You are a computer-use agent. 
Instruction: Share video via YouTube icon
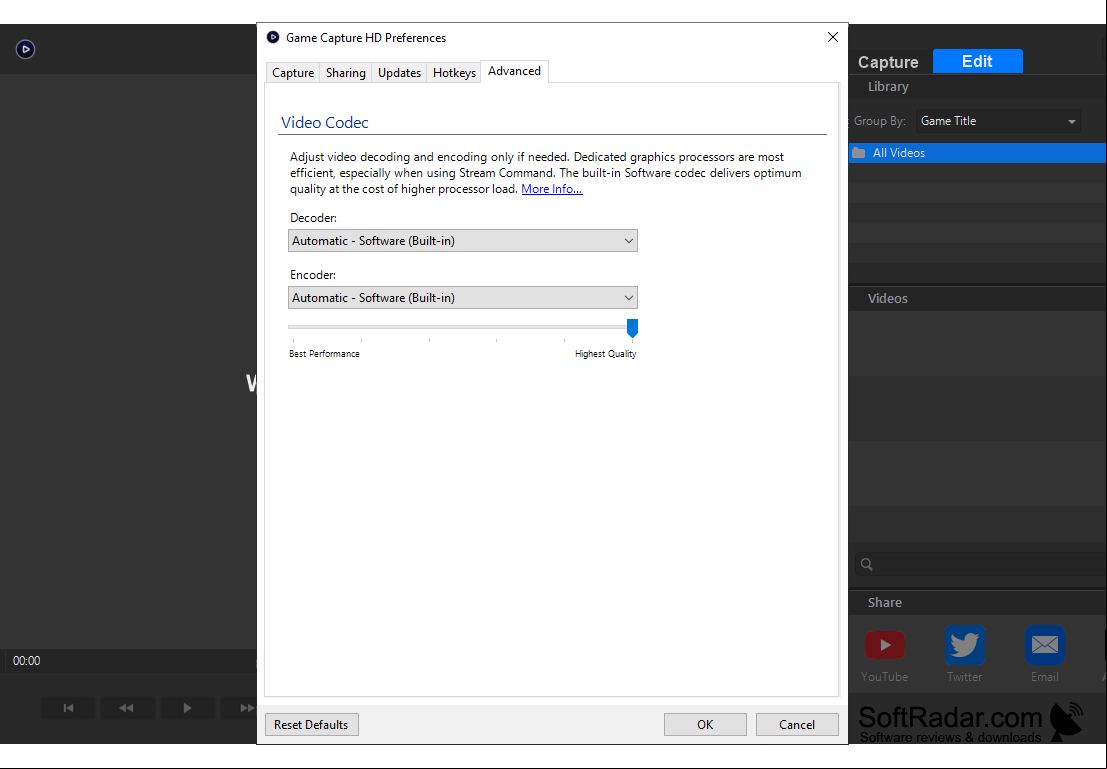click(x=885, y=645)
